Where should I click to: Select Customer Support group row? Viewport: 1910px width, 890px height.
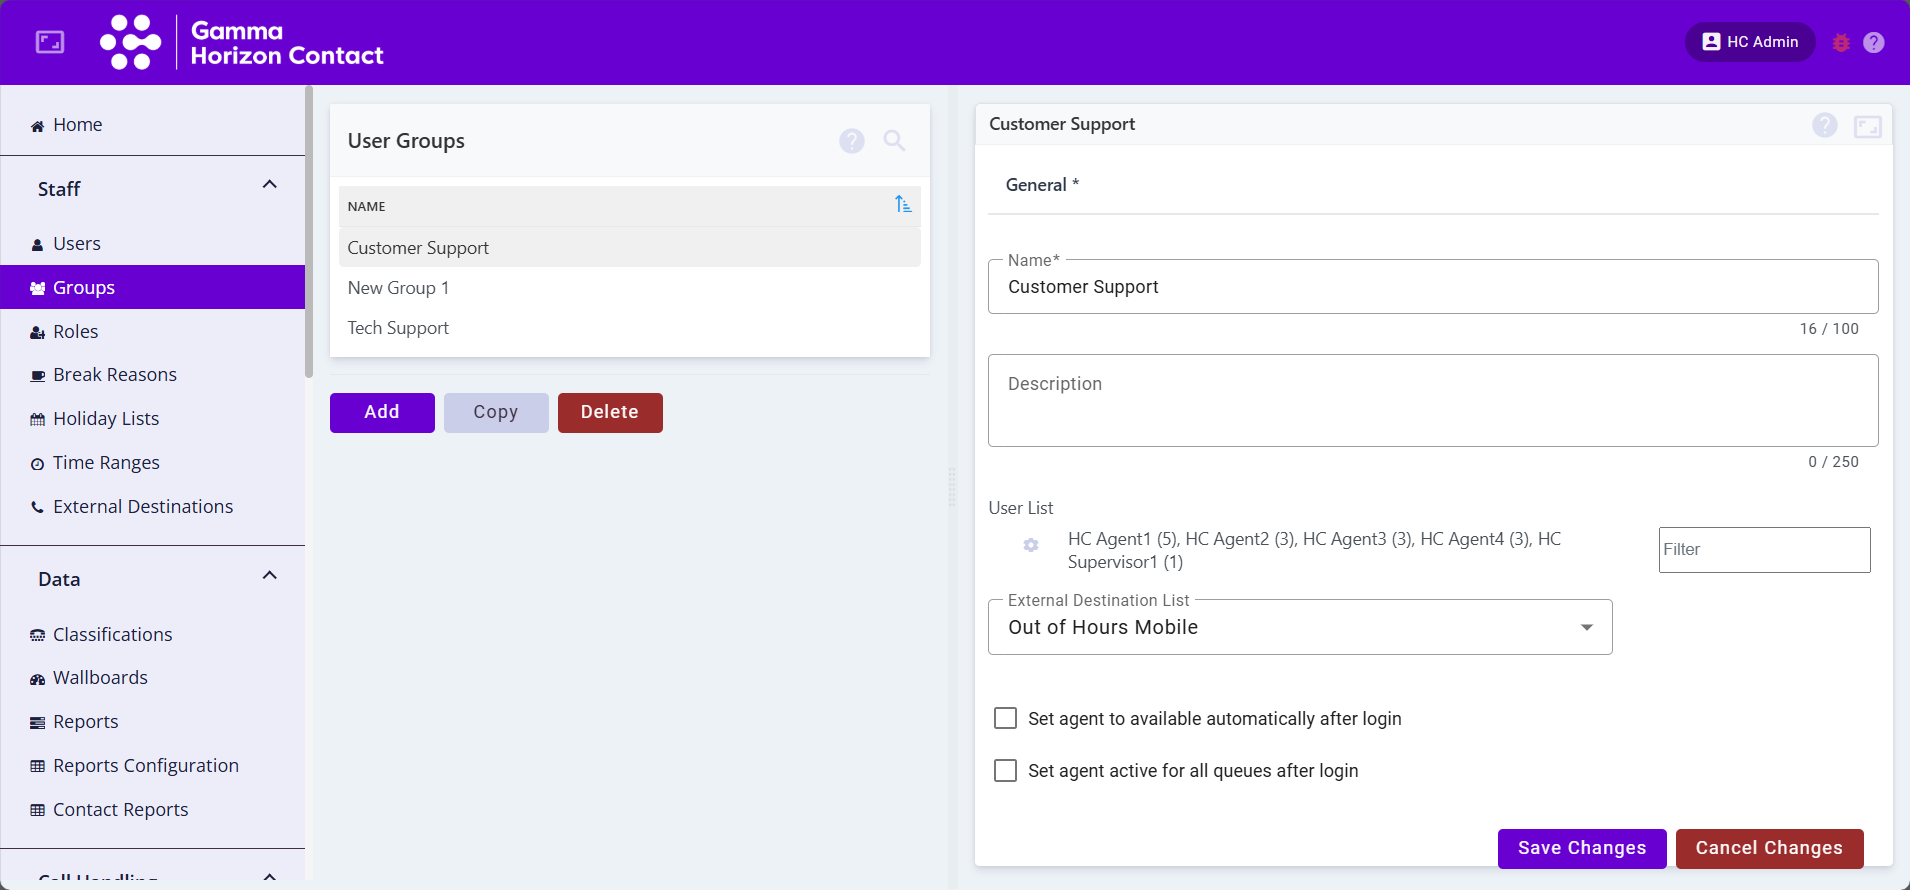pyautogui.click(x=630, y=248)
